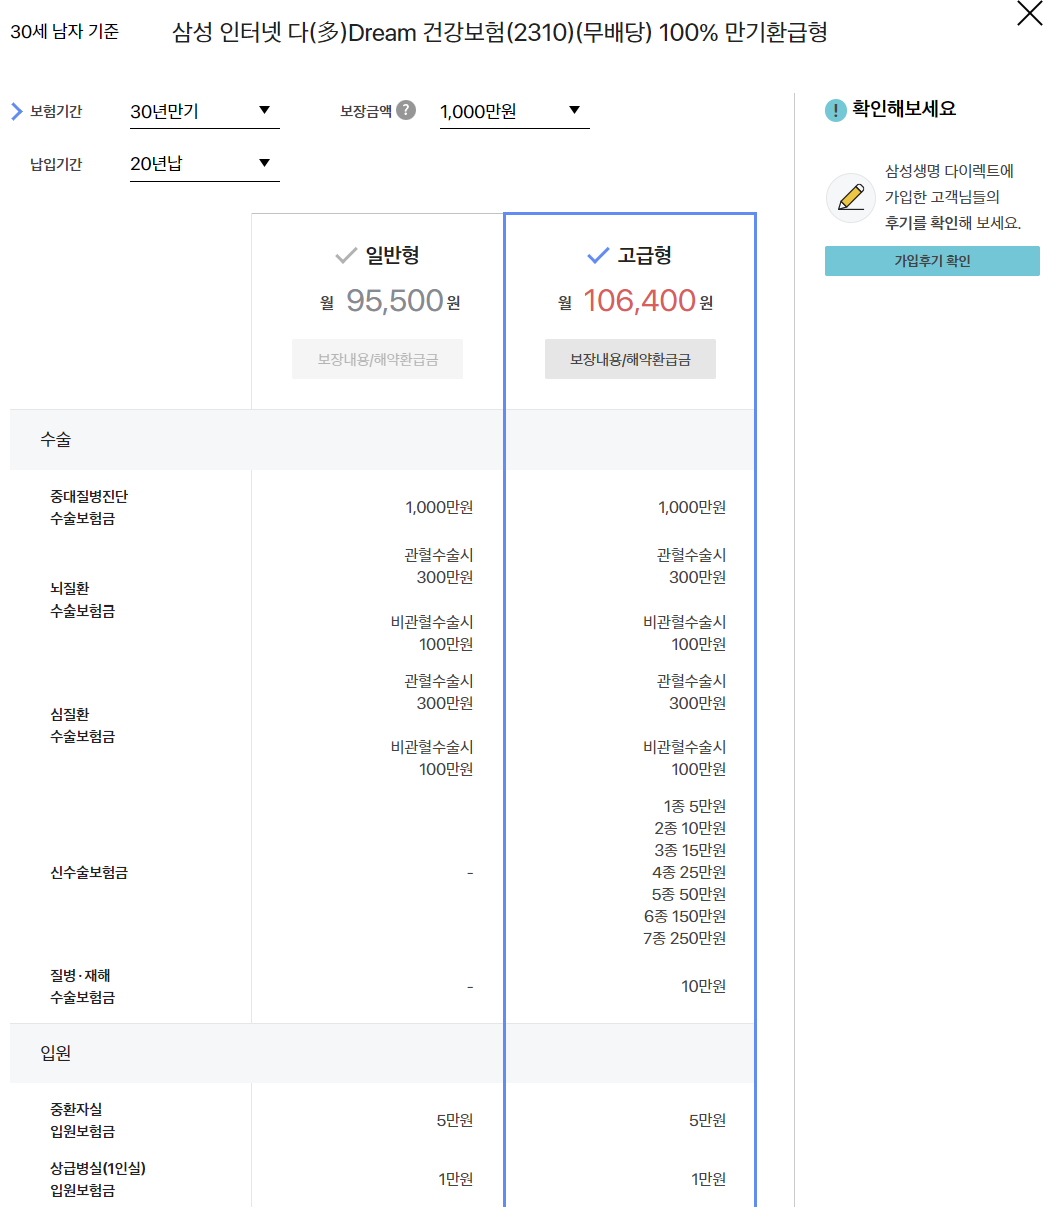The image size is (1046, 1208).
Task: Click the 6종 150만원 value in 고급형
Action: pos(685,916)
